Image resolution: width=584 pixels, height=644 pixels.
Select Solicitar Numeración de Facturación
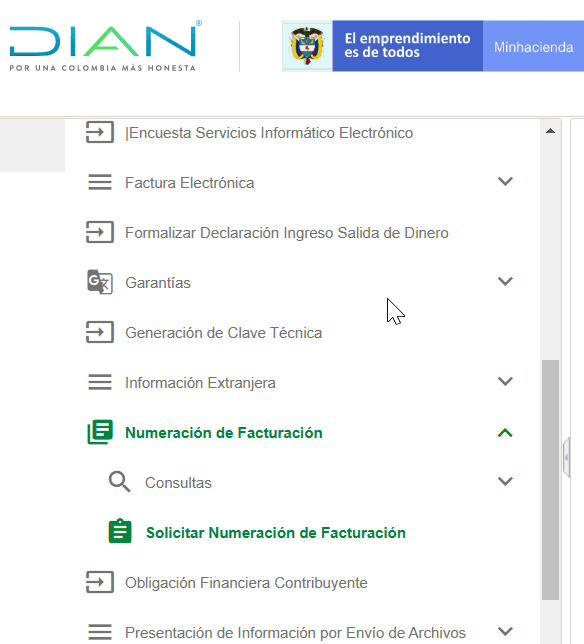click(276, 533)
